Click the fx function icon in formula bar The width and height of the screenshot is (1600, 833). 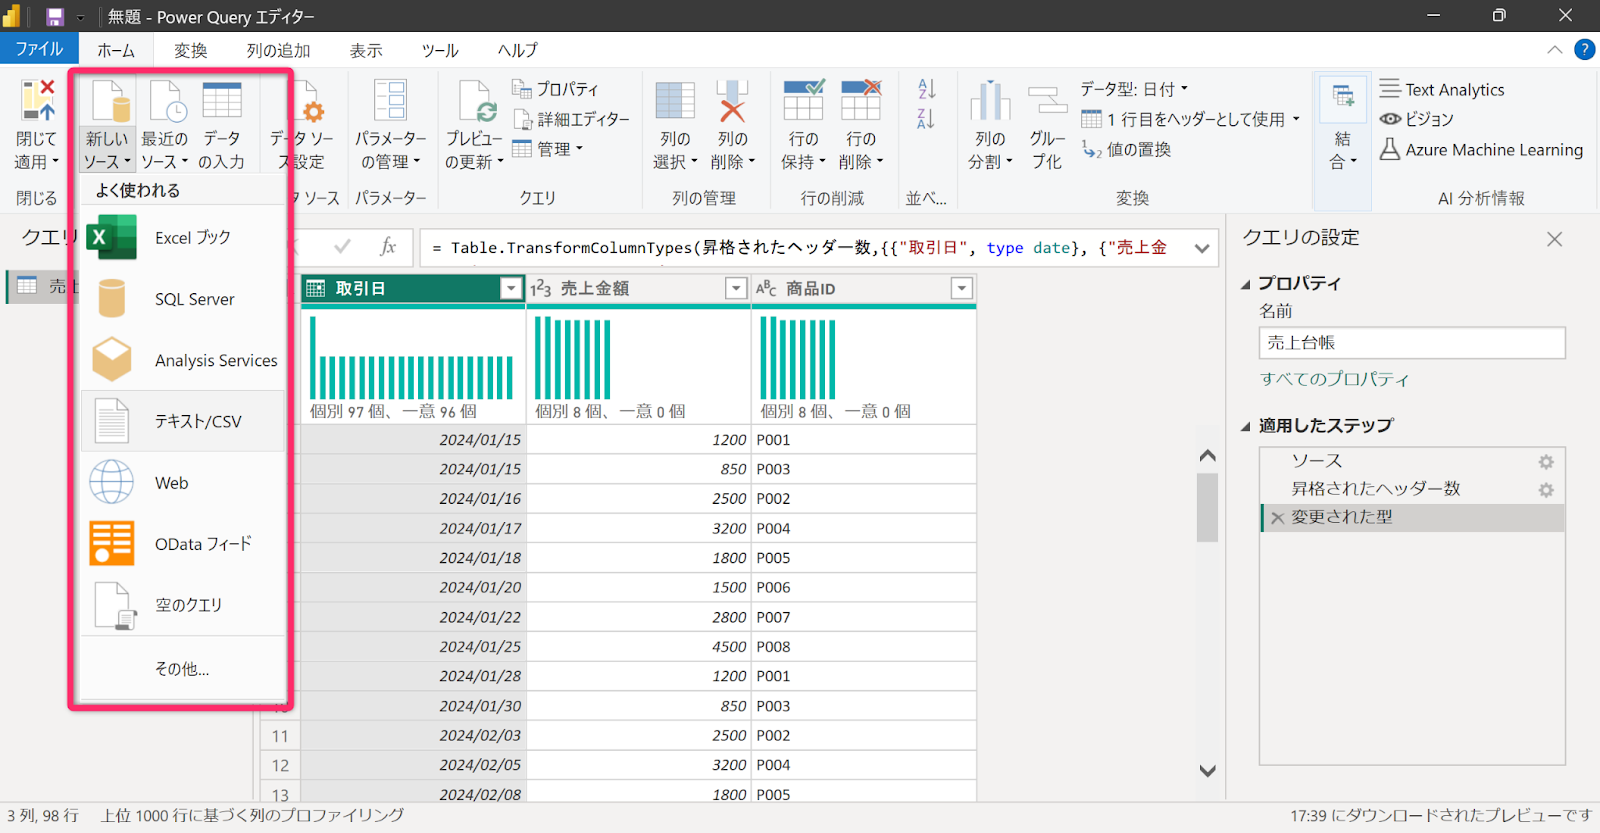coord(388,247)
